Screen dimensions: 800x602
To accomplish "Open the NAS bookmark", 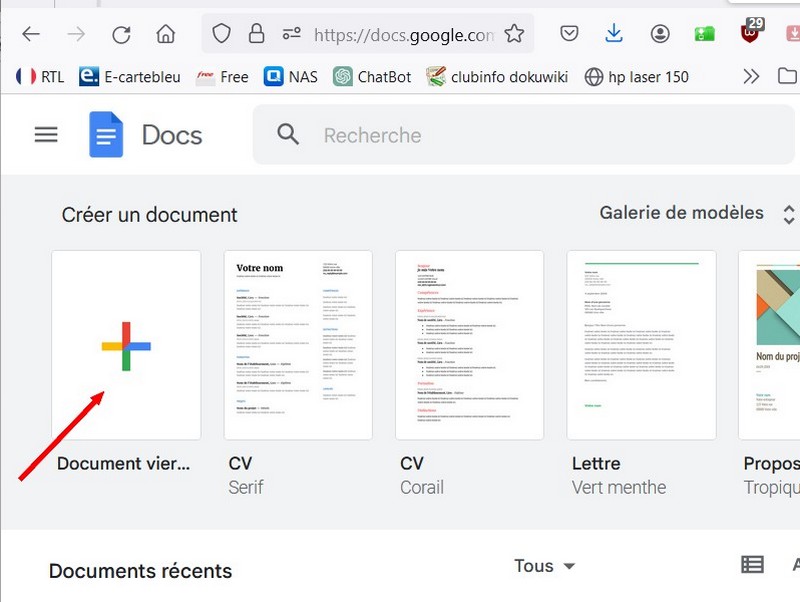I will (x=291, y=77).
